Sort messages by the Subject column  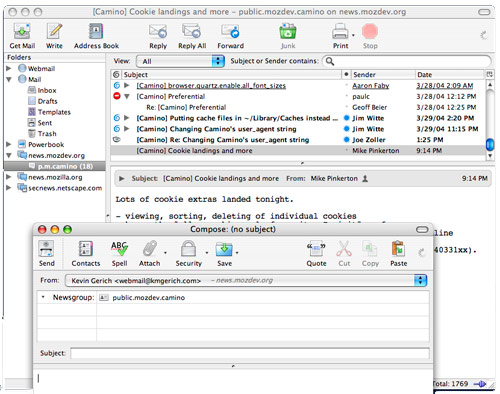[232, 75]
